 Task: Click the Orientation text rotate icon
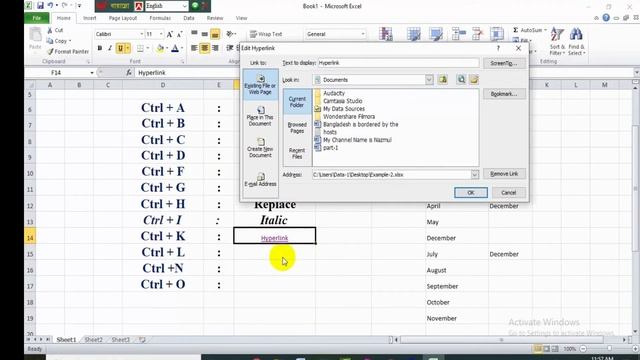click(230, 34)
